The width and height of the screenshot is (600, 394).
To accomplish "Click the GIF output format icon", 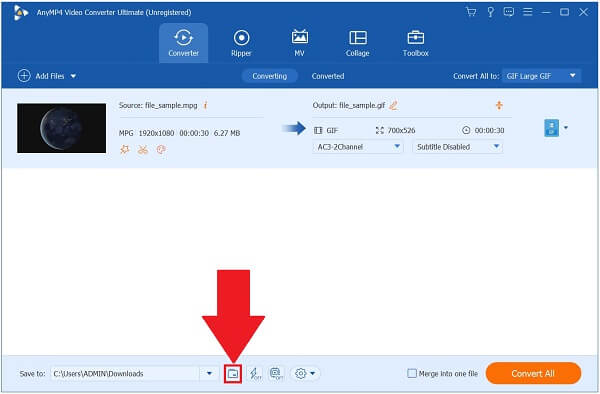I will [551, 128].
